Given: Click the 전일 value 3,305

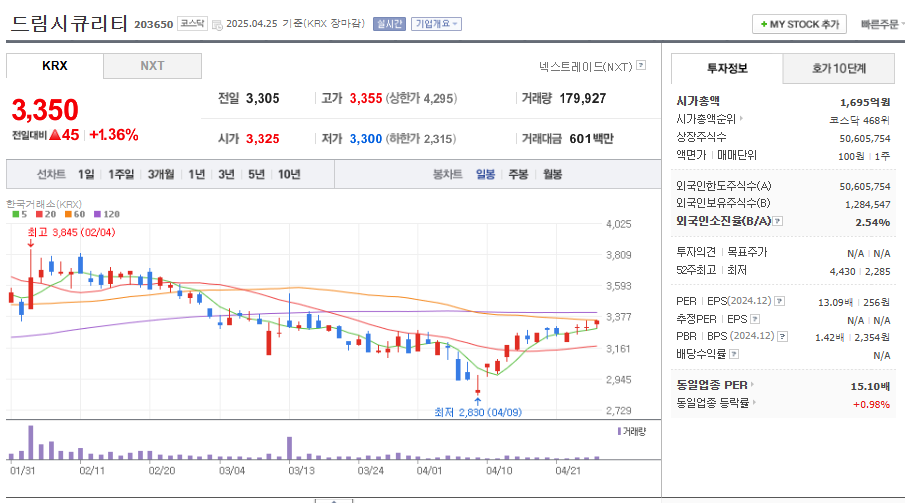Looking at the screenshot, I should tap(263, 98).
